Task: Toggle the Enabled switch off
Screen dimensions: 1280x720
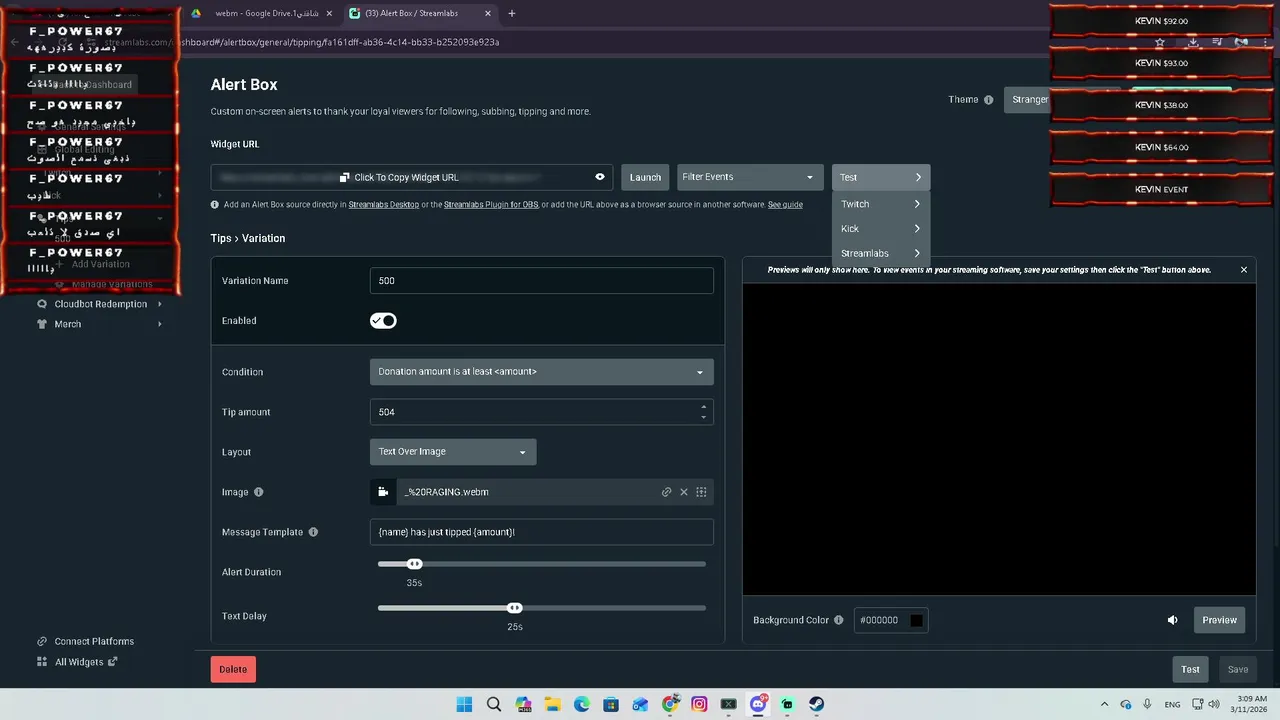Action: tap(383, 321)
